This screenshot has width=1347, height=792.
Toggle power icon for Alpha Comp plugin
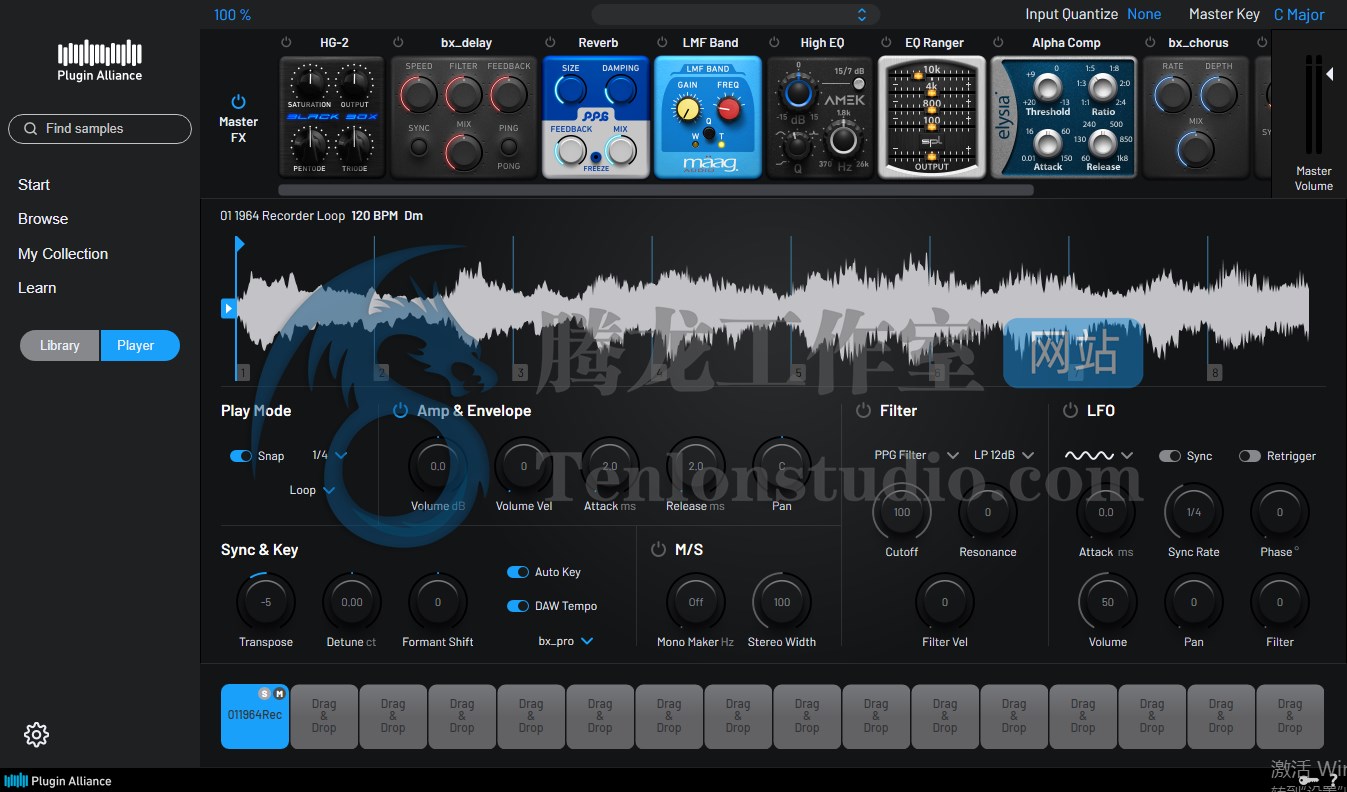coord(998,42)
